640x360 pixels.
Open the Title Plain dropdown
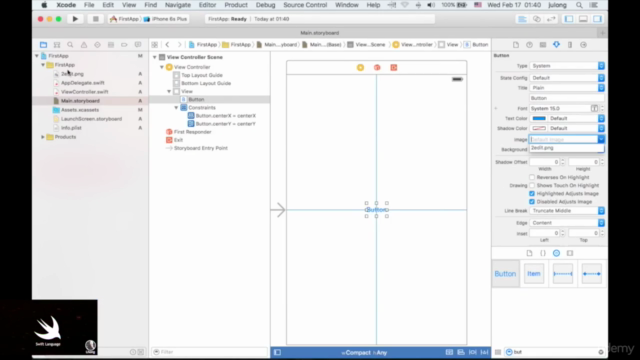pyautogui.click(x=567, y=88)
